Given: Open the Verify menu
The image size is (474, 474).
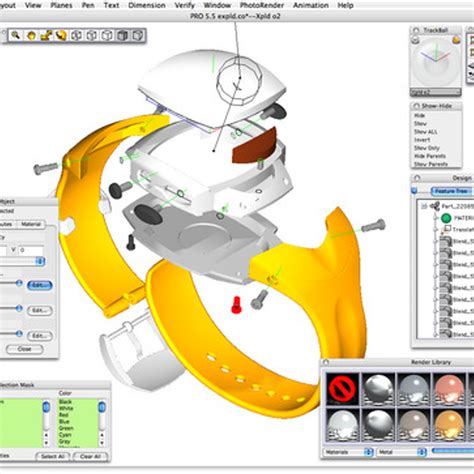Looking at the screenshot, I should point(185,5).
